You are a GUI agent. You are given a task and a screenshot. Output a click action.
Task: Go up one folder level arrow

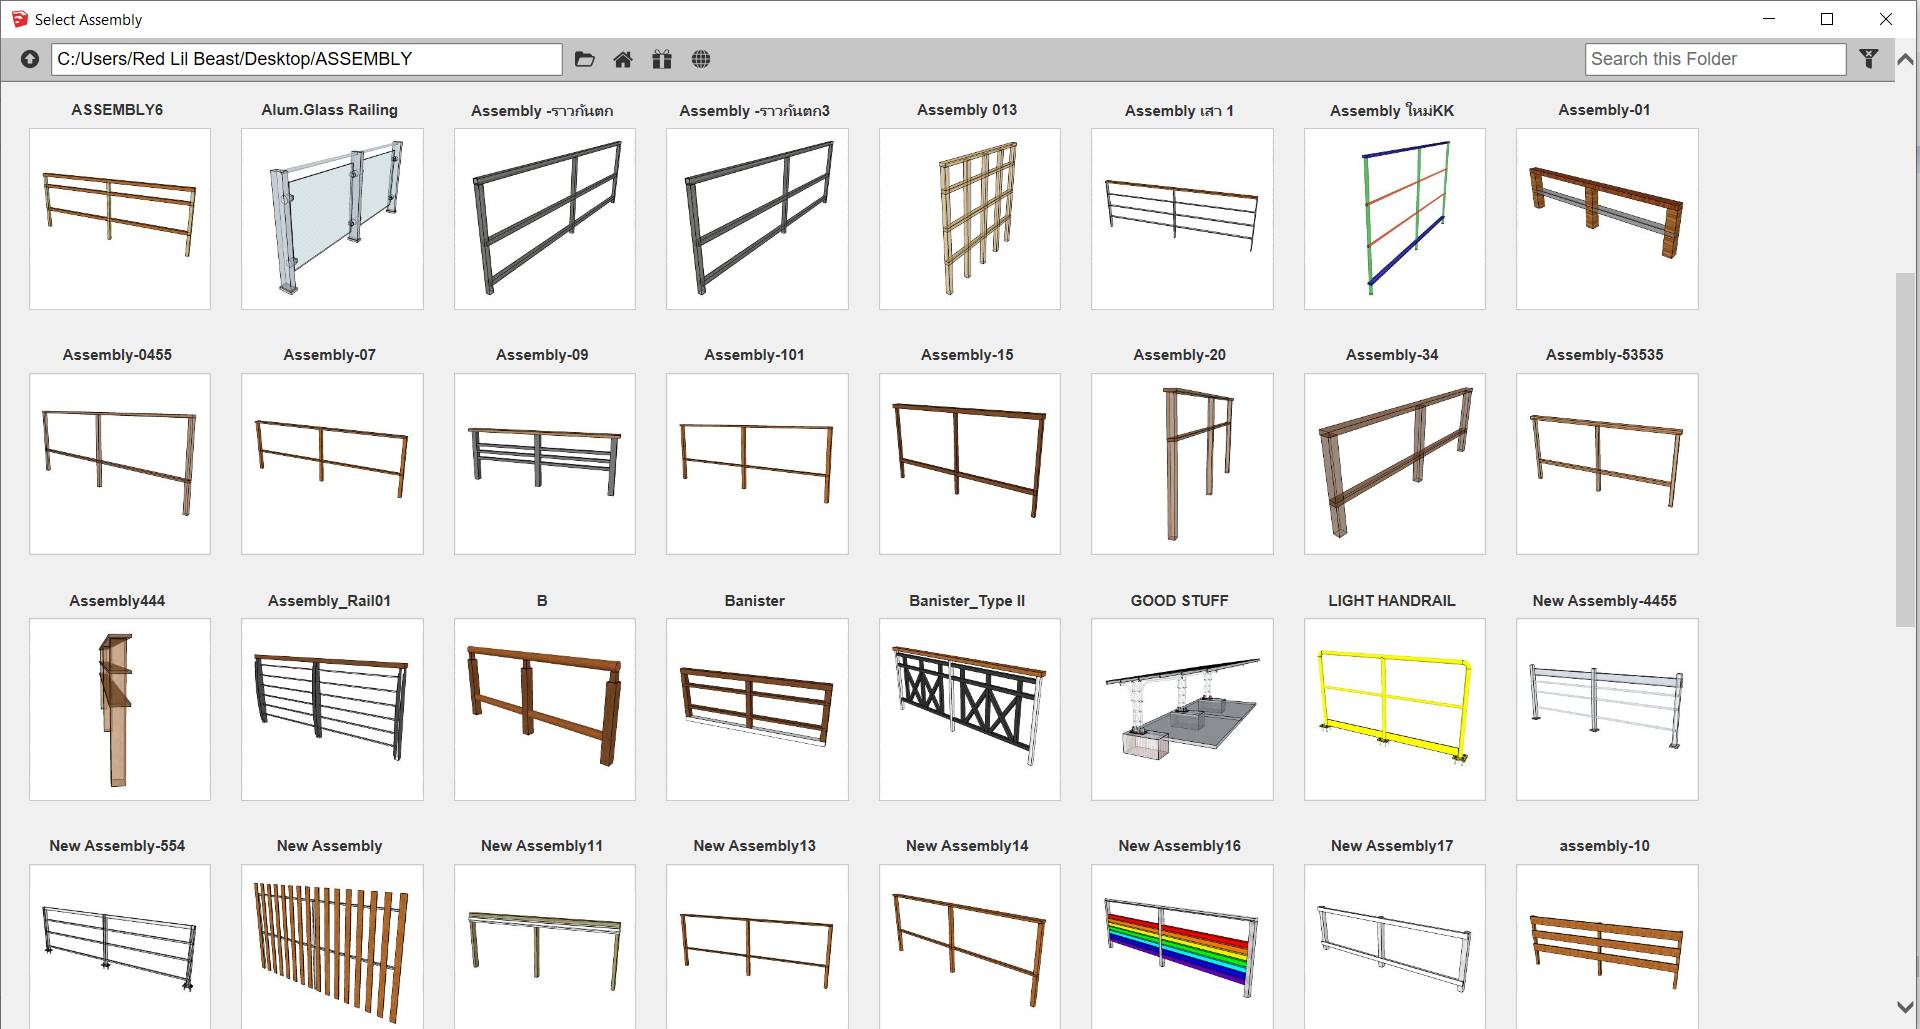(x=30, y=59)
